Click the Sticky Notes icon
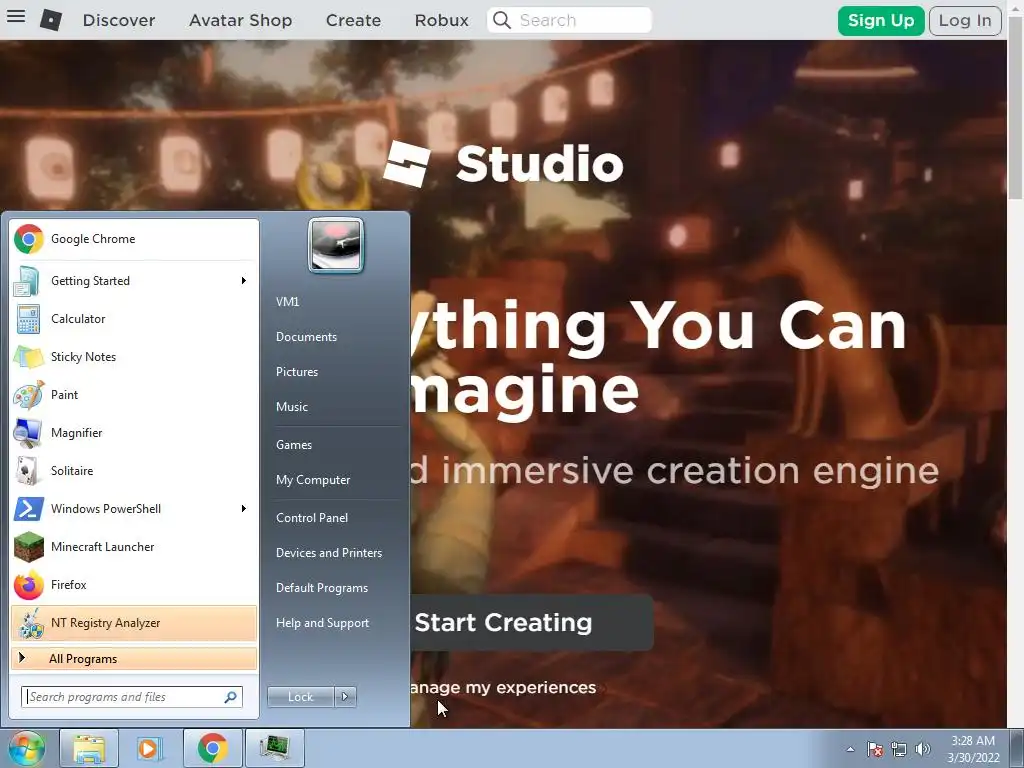Image resolution: width=1024 pixels, height=768 pixels. 28,357
